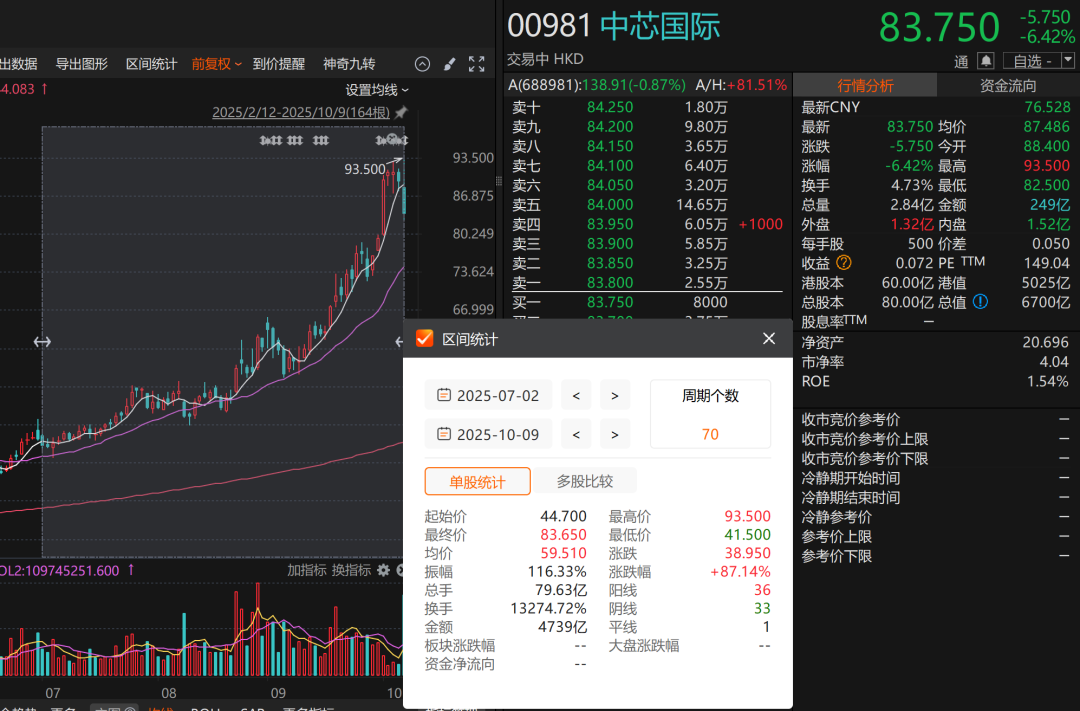The height and width of the screenshot is (711, 1080).
Task: Switch to 多股比较 tab
Action: 584,481
